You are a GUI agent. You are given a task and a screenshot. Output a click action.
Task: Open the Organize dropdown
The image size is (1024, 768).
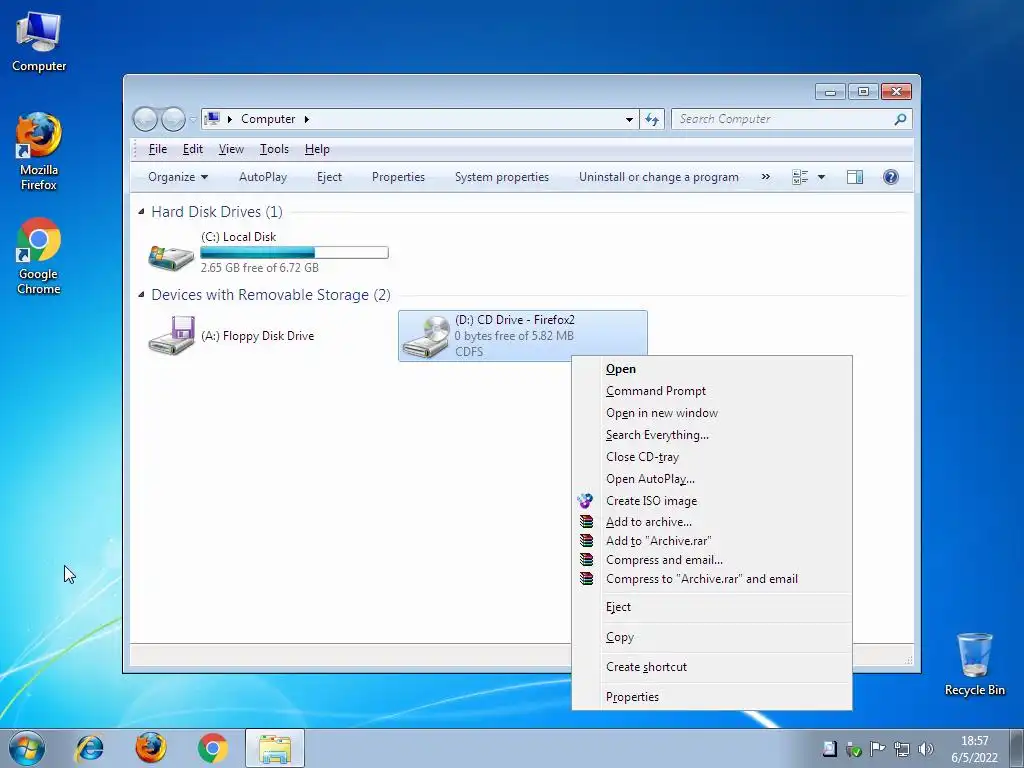tap(178, 177)
